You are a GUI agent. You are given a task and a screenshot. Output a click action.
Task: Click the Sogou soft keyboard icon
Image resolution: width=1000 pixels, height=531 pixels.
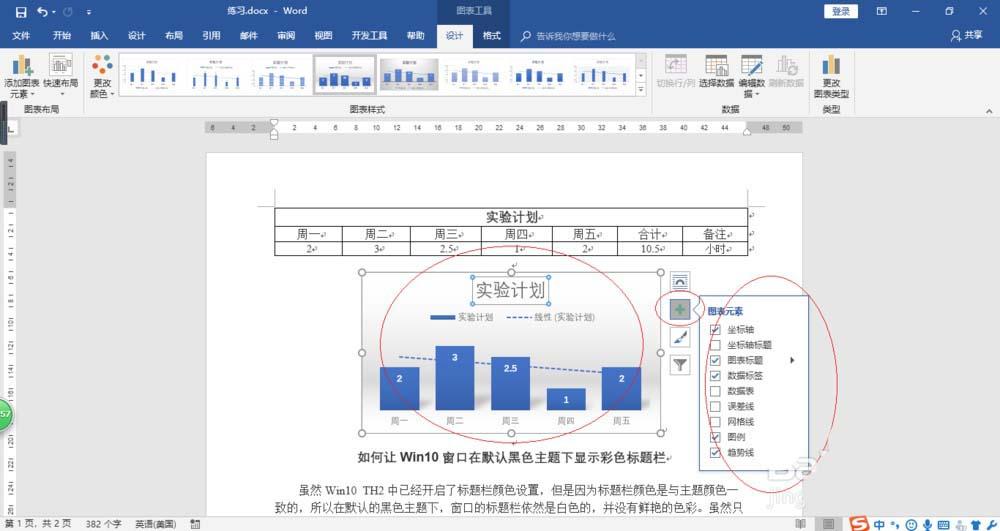click(944, 524)
